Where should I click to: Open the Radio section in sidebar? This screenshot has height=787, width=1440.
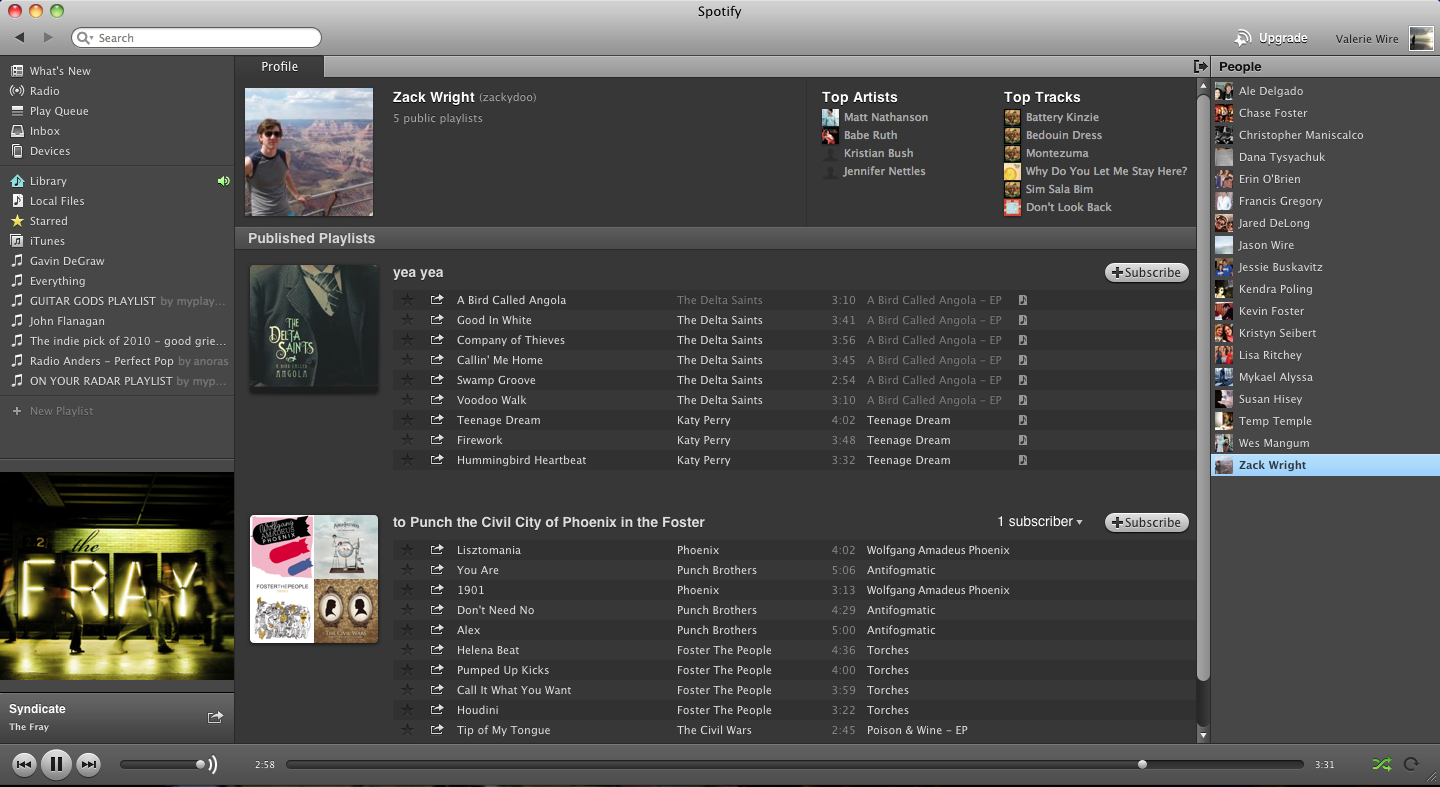coord(44,91)
